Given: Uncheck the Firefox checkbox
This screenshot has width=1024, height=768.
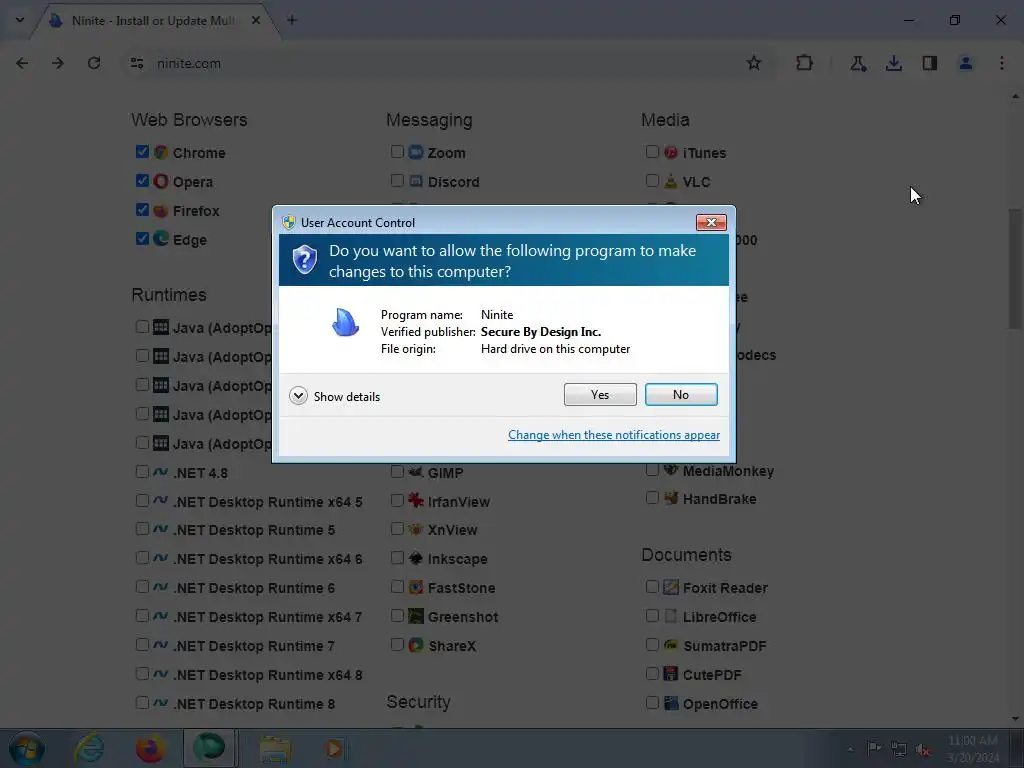Looking at the screenshot, I should [x=142, y=210].
